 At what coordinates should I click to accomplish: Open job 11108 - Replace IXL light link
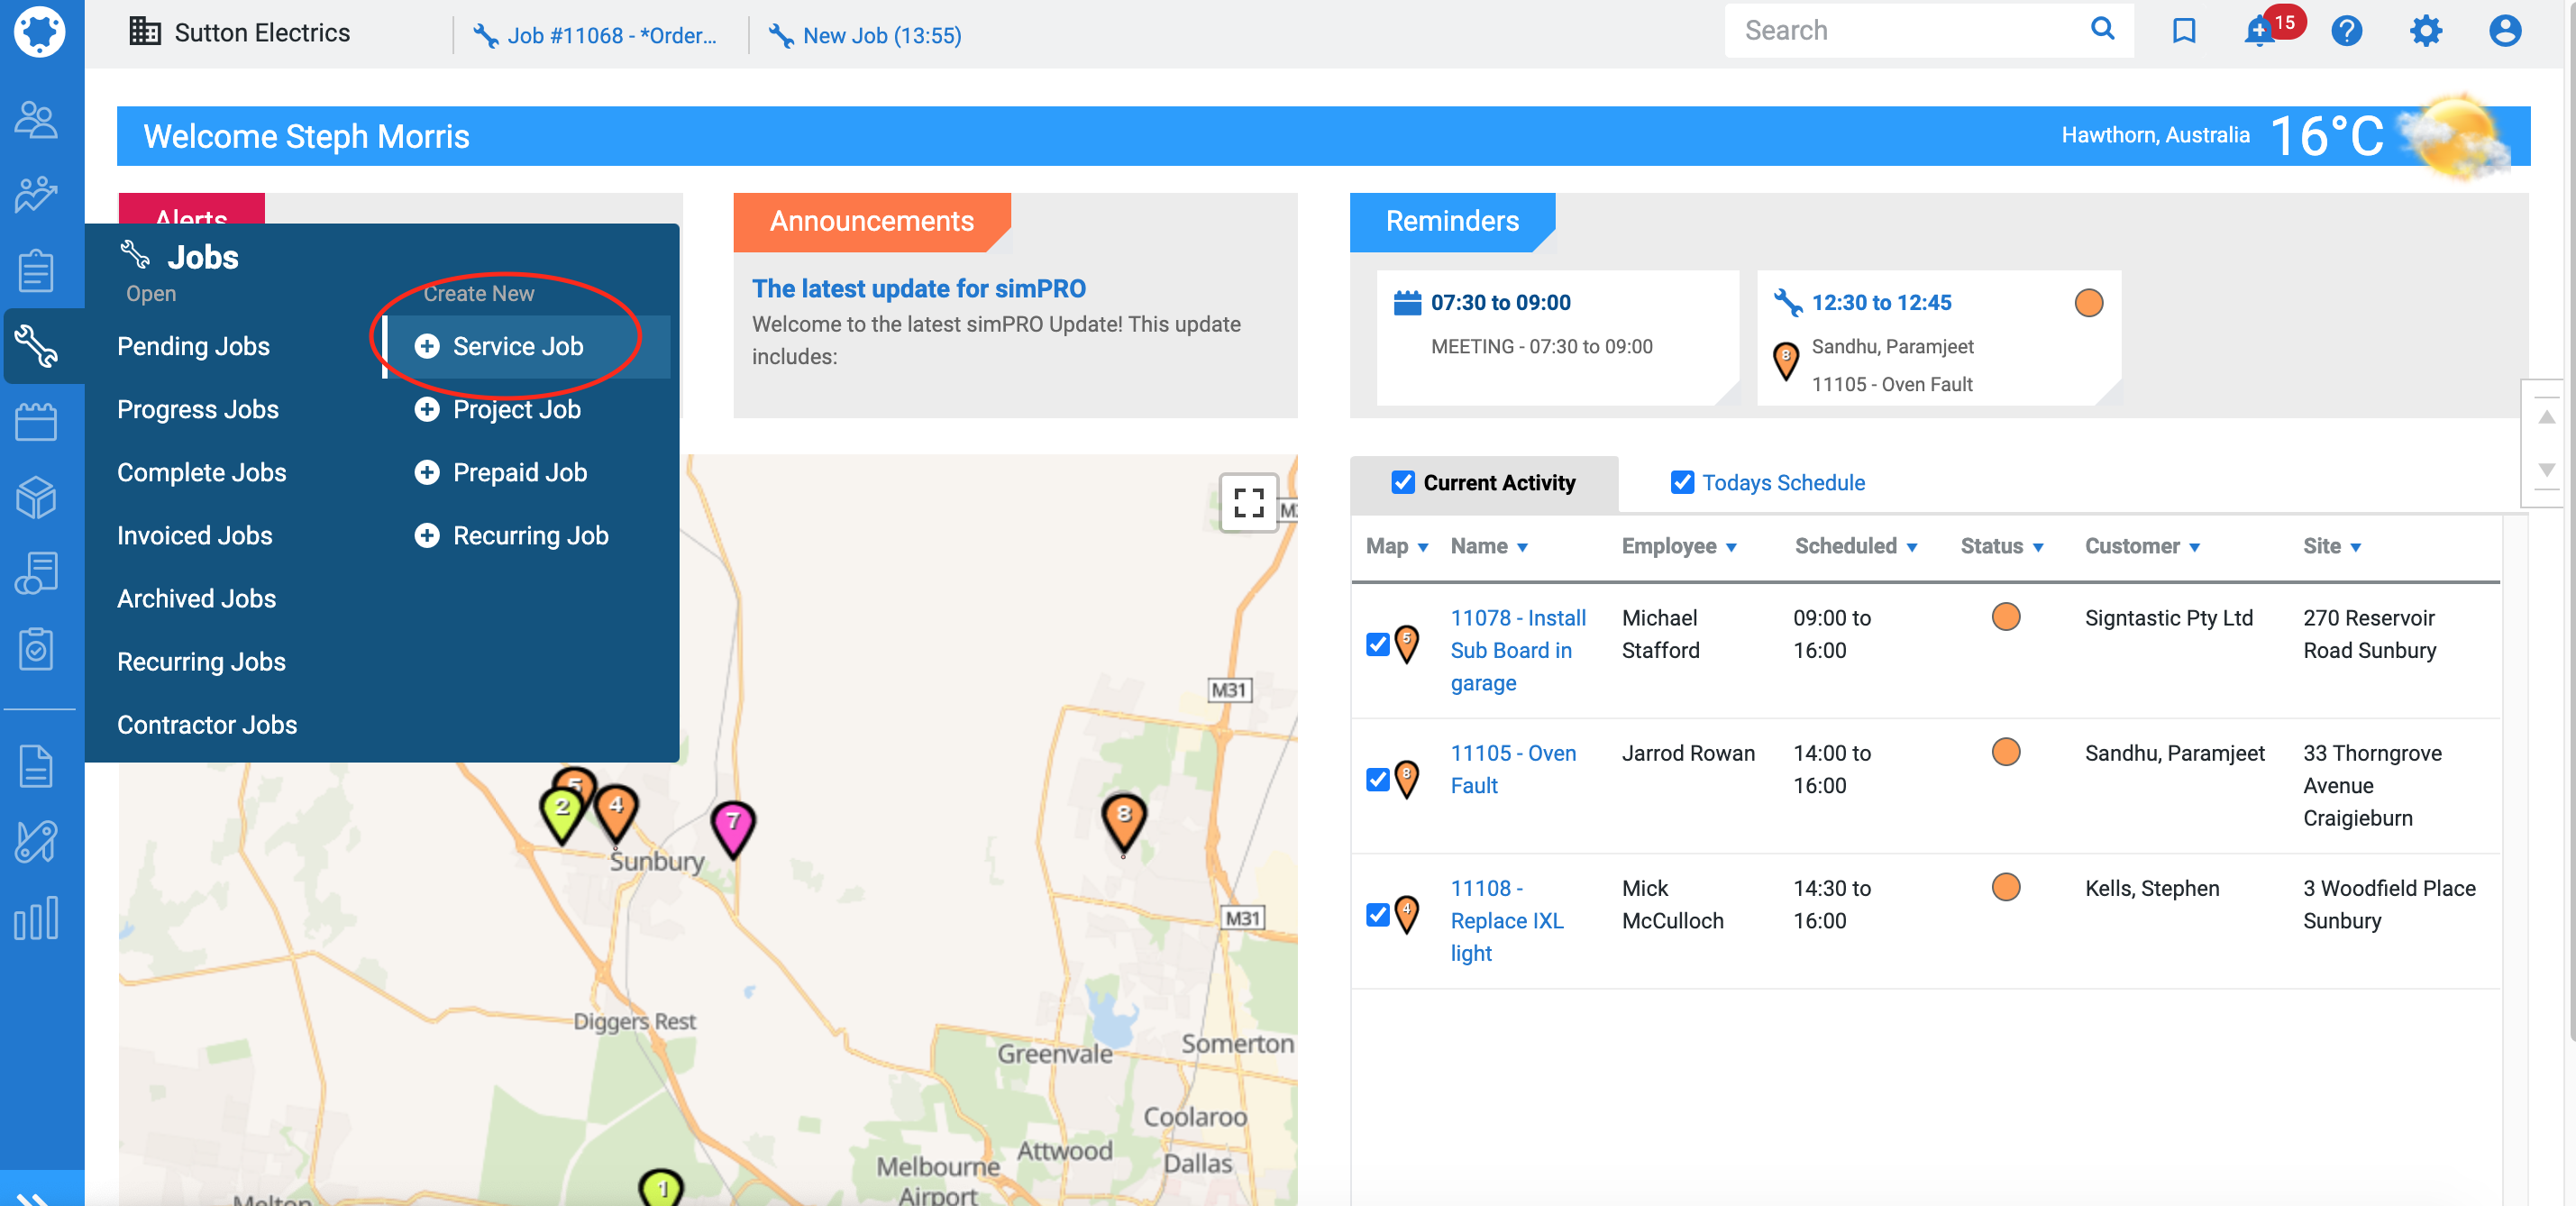pos(1505,919)
